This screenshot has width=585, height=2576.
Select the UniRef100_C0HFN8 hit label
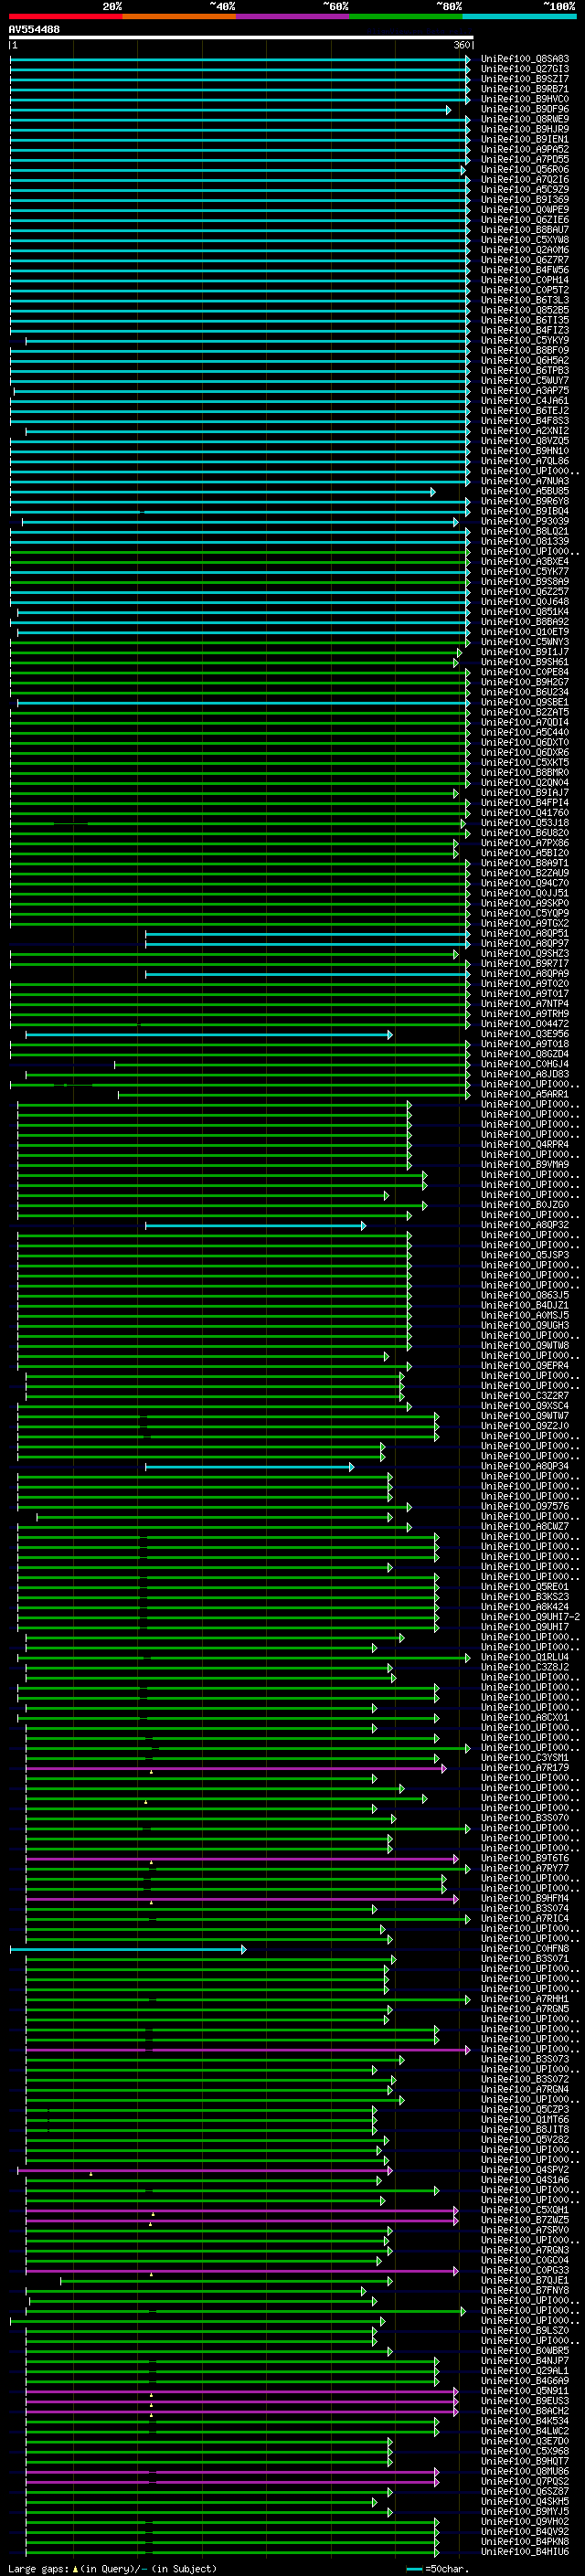[525, 1949]
